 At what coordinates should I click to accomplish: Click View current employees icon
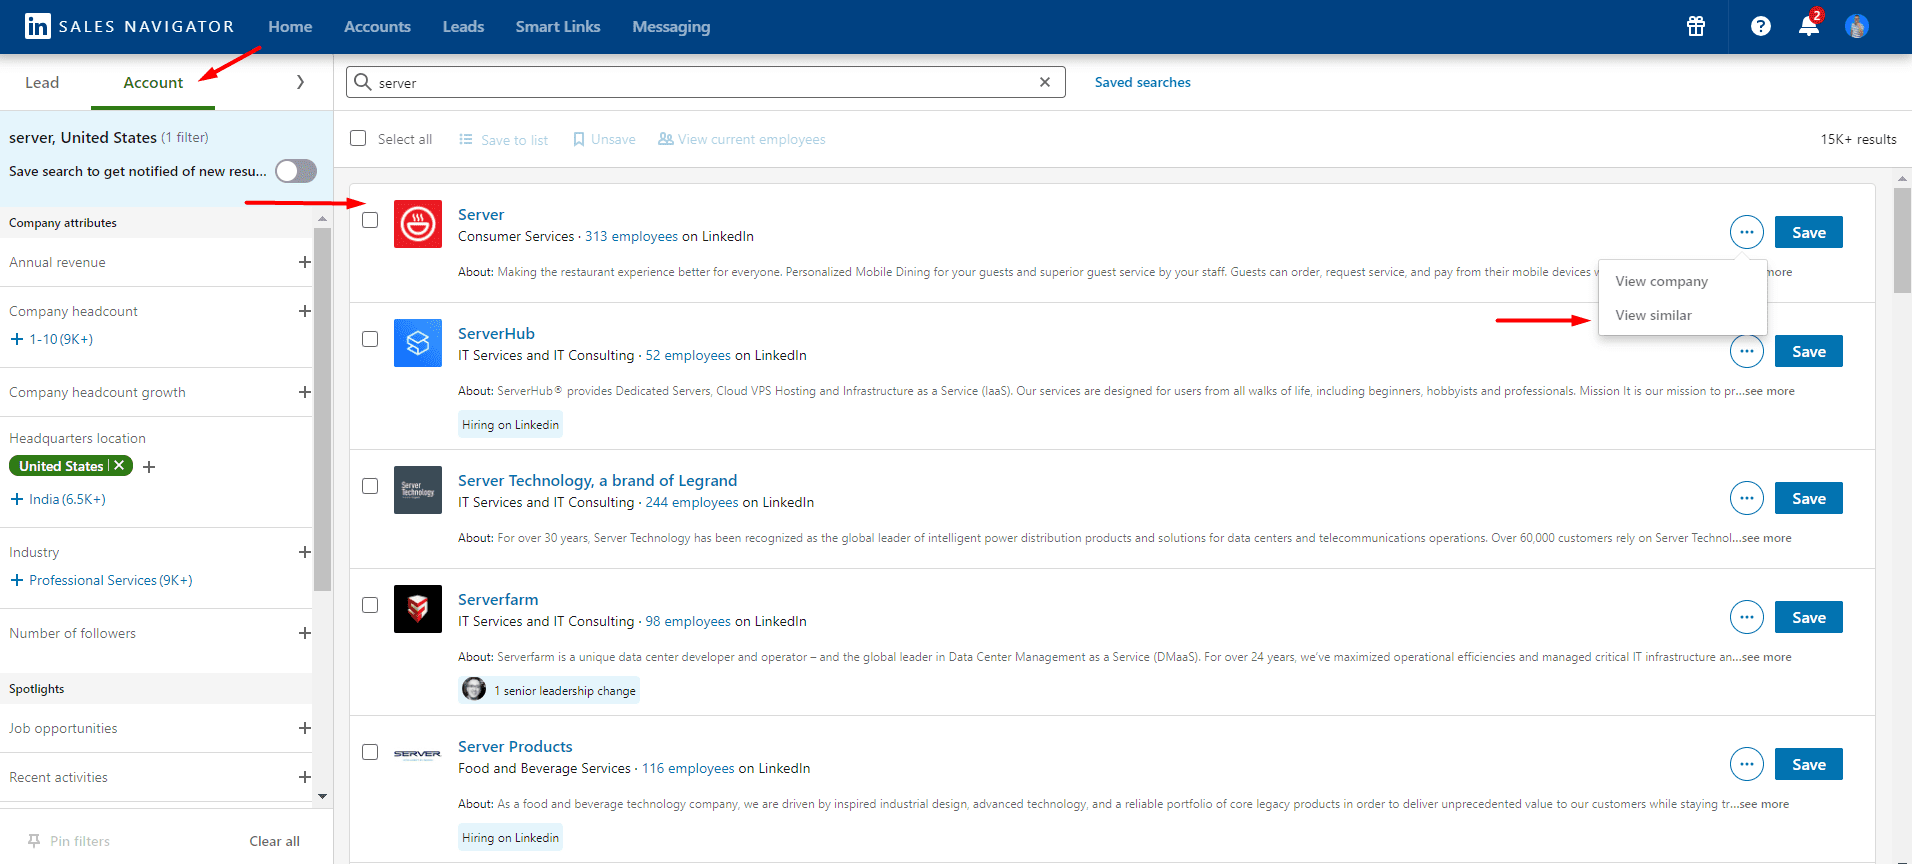(665, 139)
